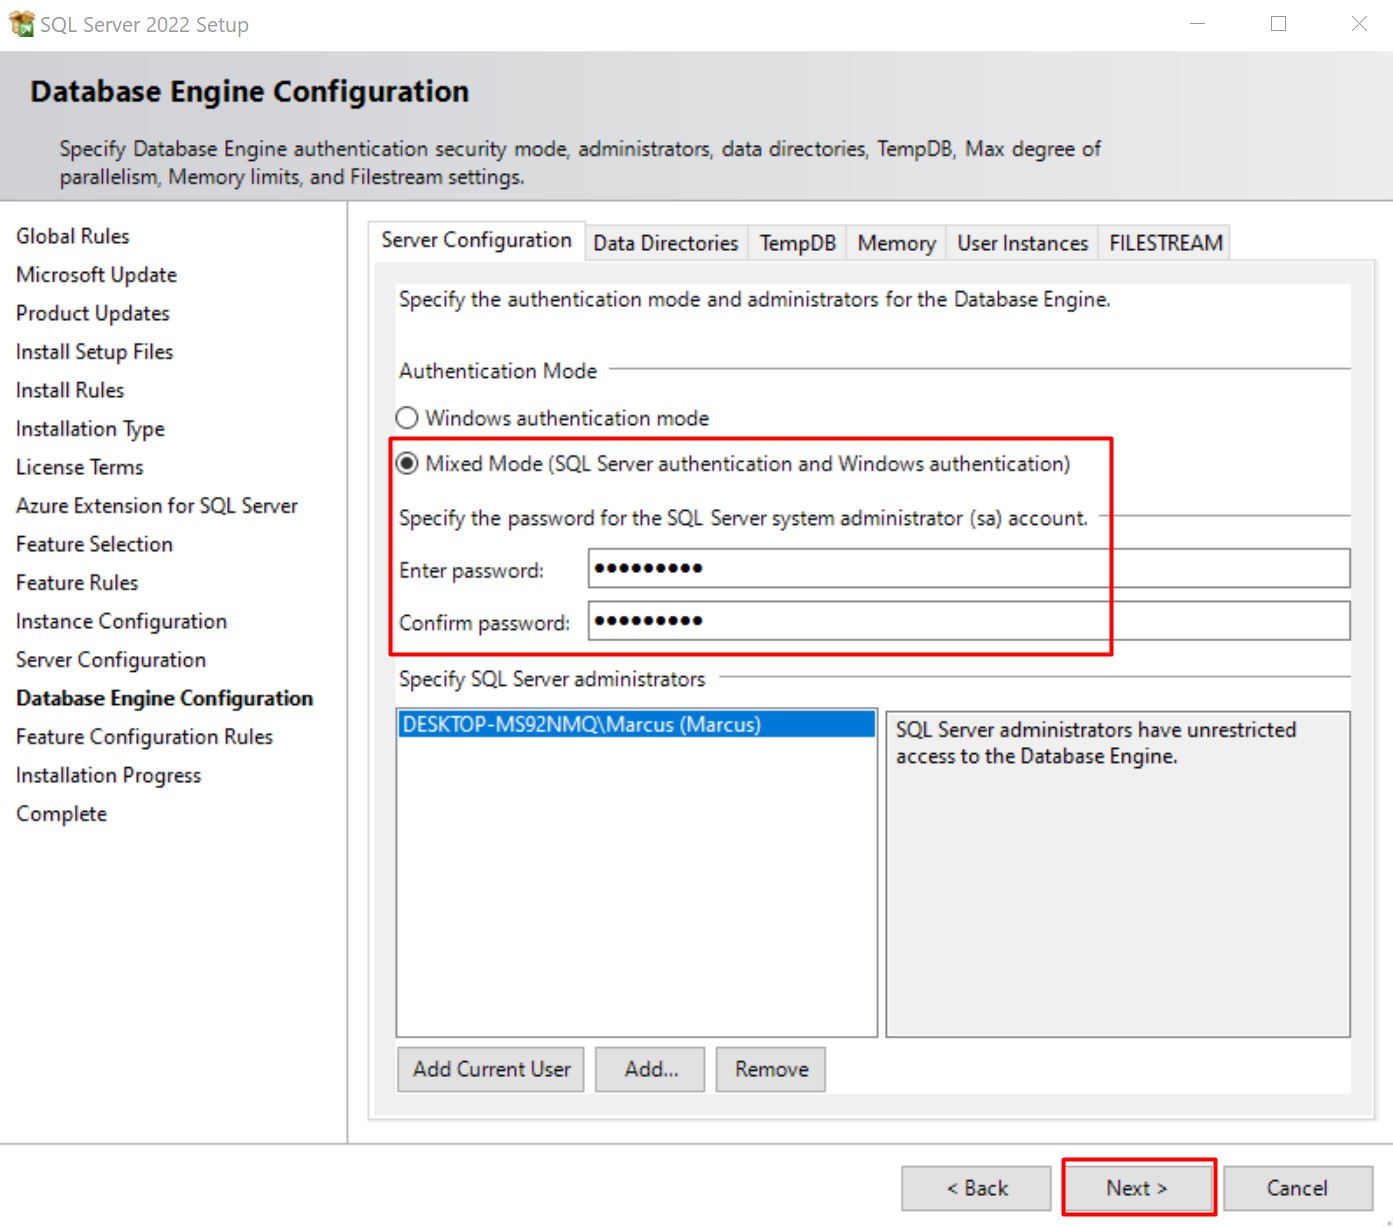
Task: Click the SQL Server Setup title bar icon
Action: pyautogui.click(x=21, y=23)
